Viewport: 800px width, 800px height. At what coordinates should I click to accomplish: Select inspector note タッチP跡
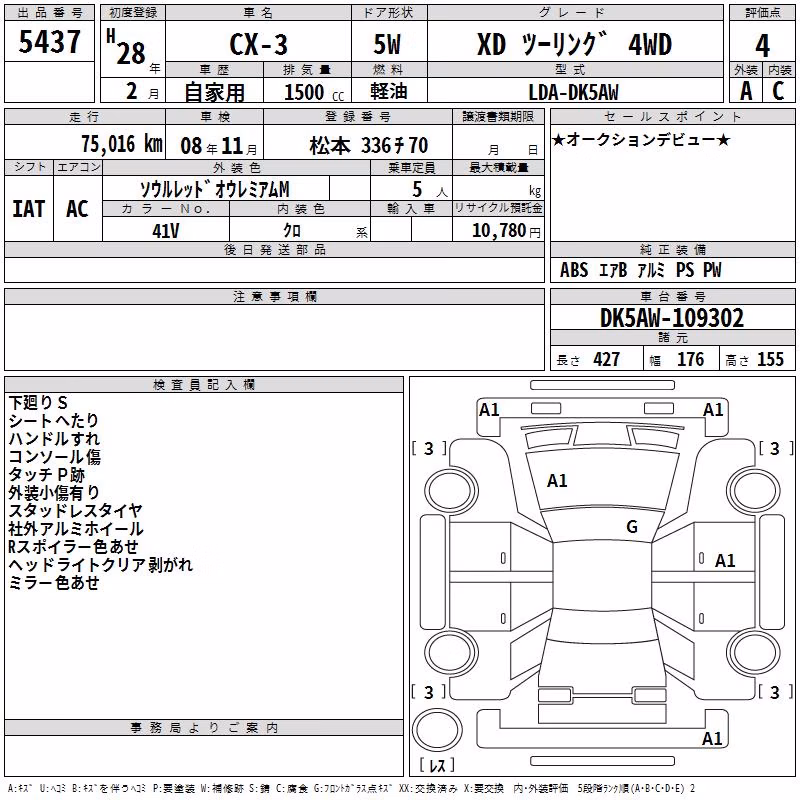point(46,474)
